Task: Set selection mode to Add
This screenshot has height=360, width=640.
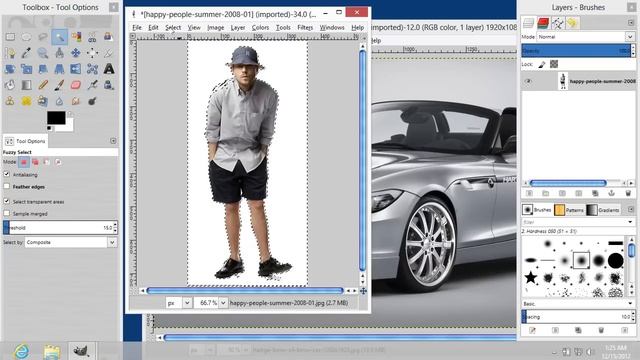Action: pos(35,162)
